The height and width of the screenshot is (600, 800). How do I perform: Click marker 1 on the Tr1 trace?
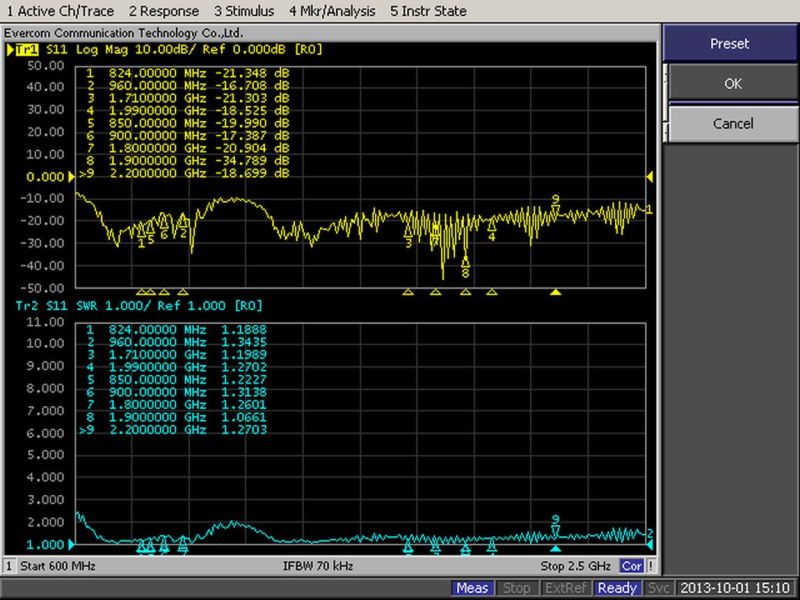tap(141, 237)
